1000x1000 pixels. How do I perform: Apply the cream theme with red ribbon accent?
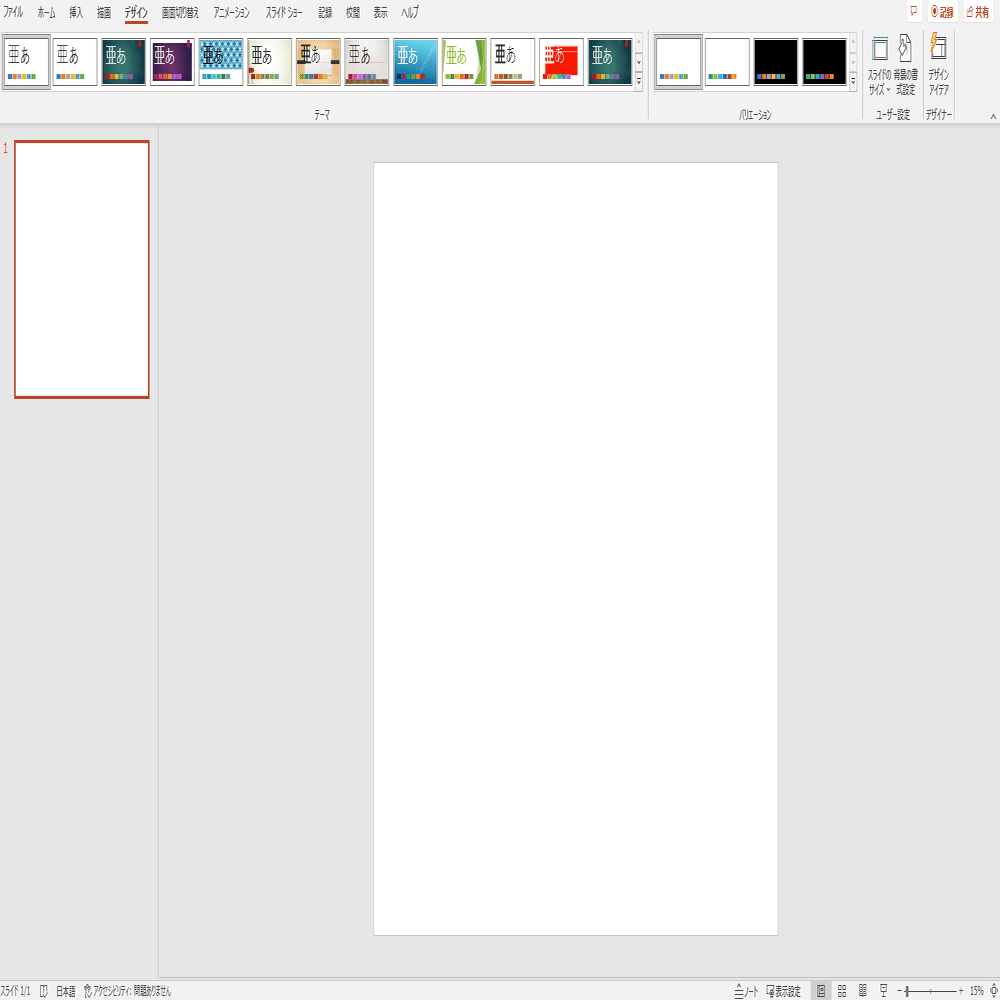[x=269, y=62]
